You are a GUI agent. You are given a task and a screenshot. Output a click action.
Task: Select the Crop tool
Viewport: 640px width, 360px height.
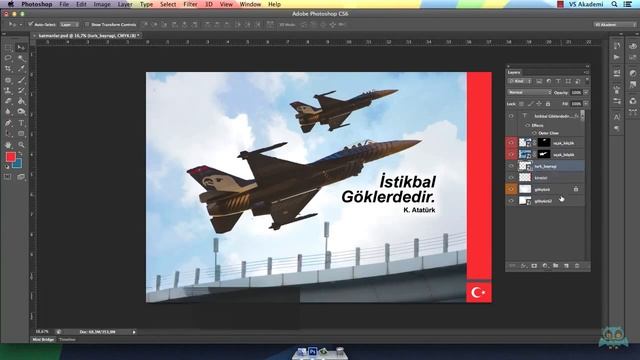tap(8, 69)
